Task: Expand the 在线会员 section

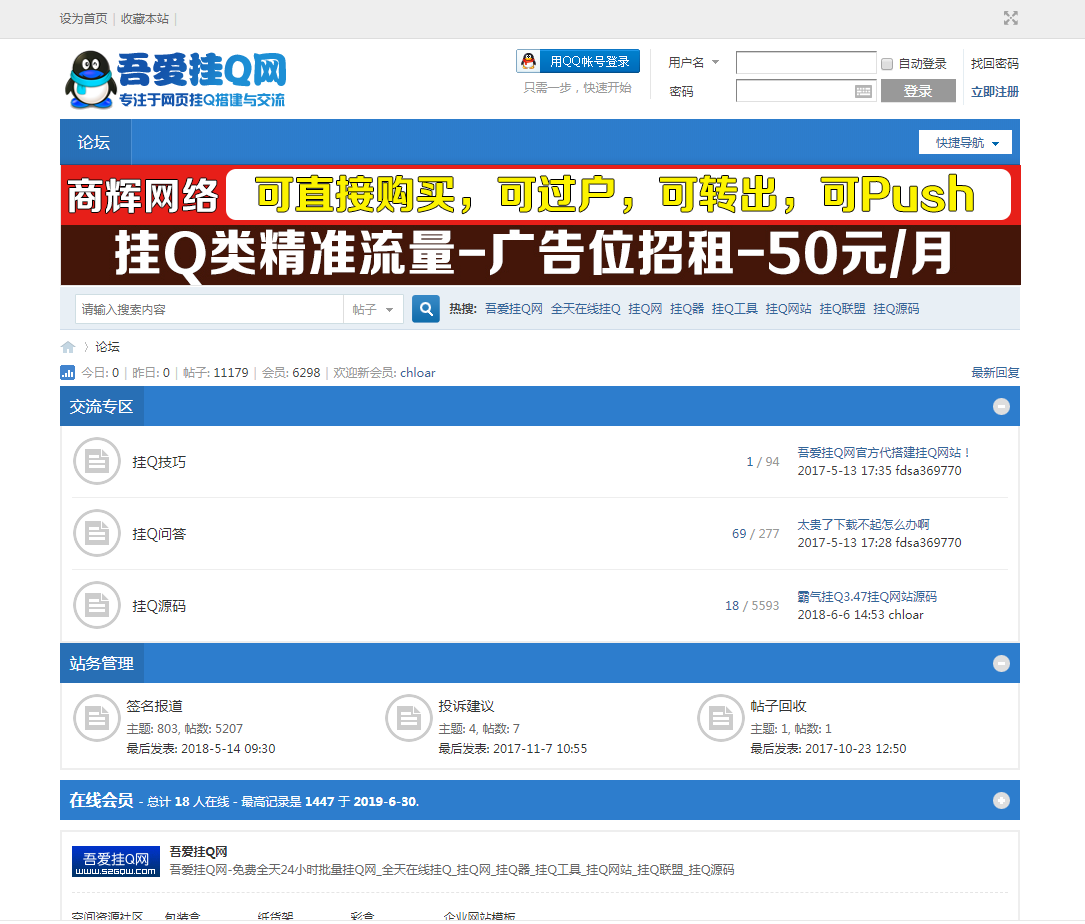Action: pyautogui.click(x=1001, y=801)
